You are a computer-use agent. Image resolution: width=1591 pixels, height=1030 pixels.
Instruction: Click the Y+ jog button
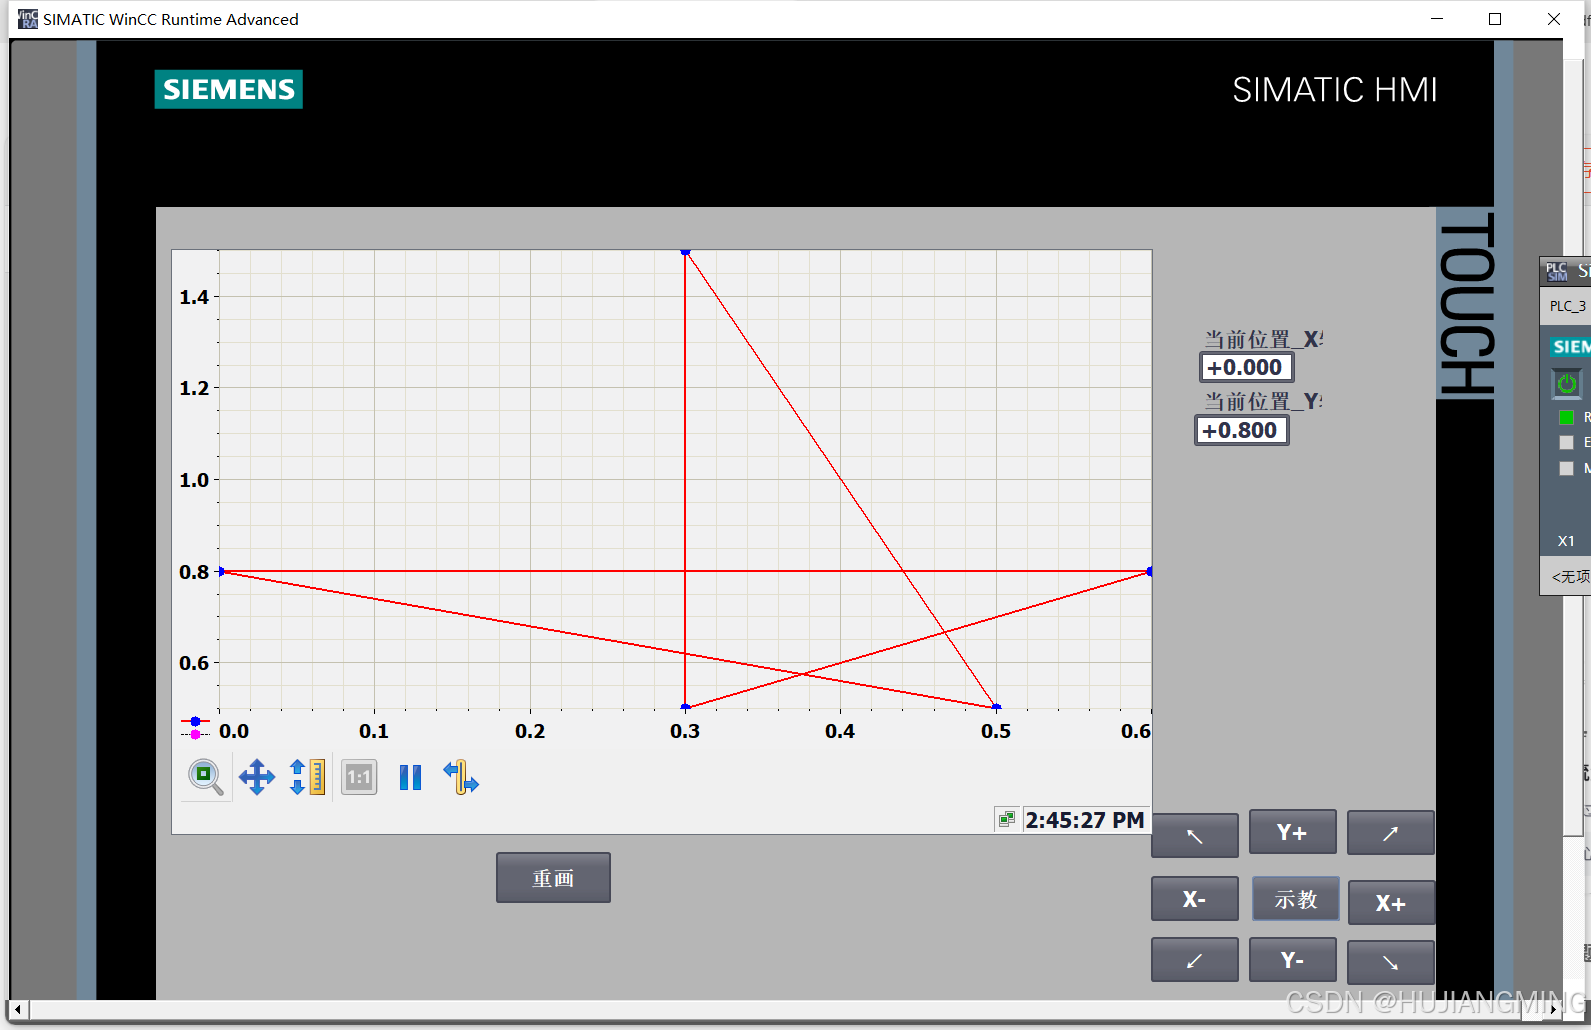pyautogui.click(x=1292, y=832)
